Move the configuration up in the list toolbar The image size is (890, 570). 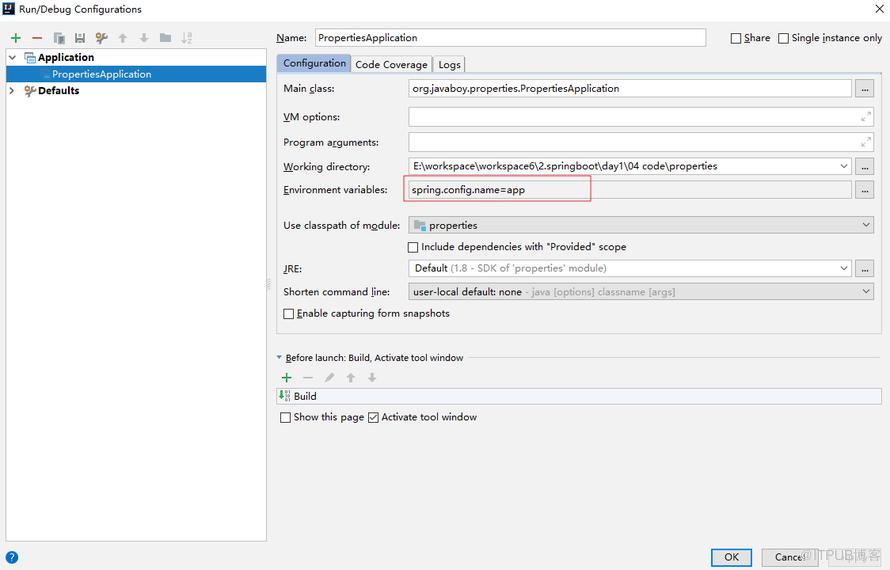(123, 38)
